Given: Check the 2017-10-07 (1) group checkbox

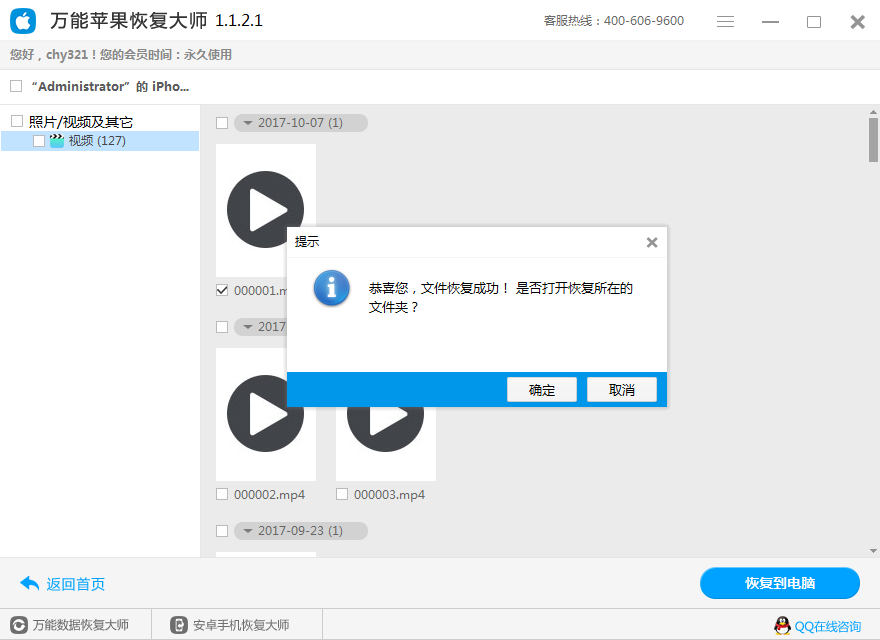Looking at the screenshot, I should coord(222,123).
